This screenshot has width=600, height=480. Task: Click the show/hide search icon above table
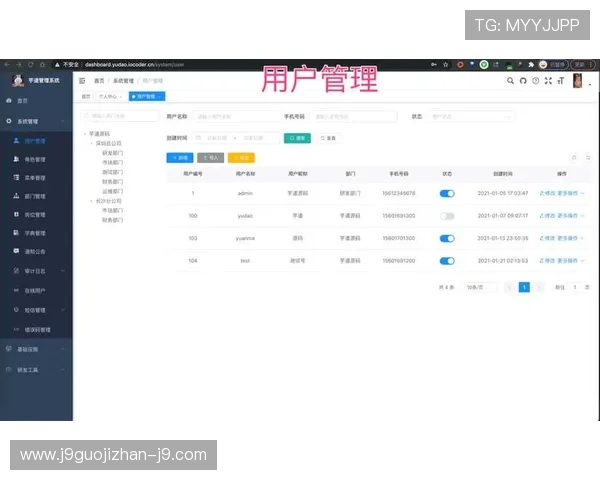click(574, 158)
